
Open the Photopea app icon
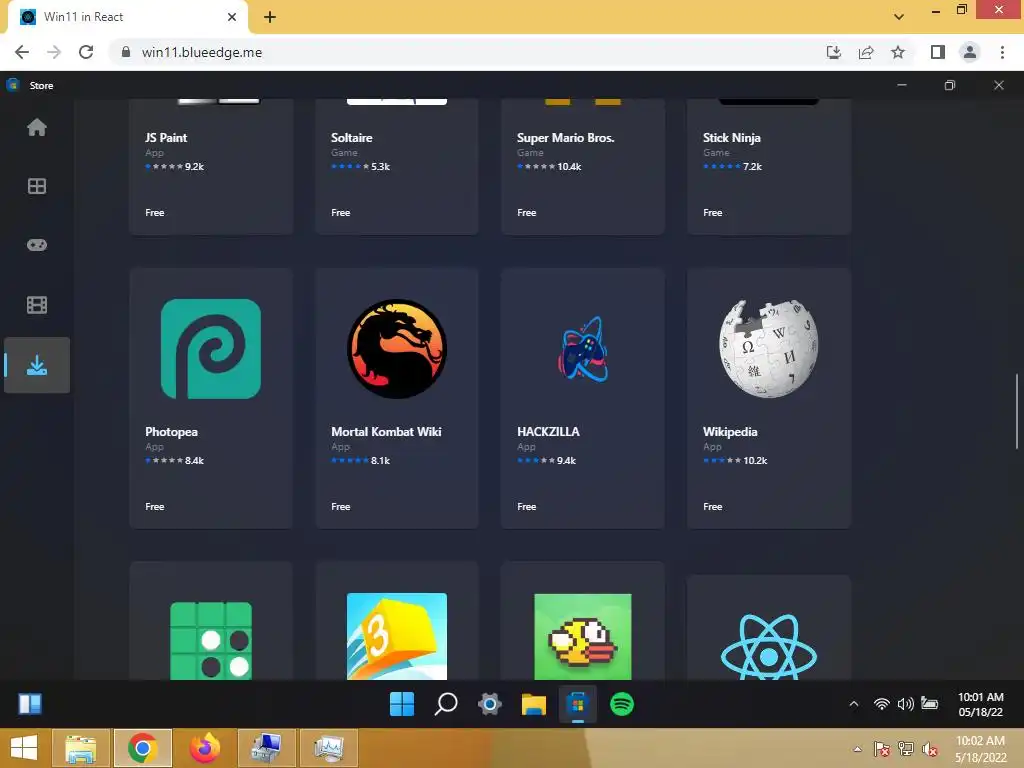[211, 349]
